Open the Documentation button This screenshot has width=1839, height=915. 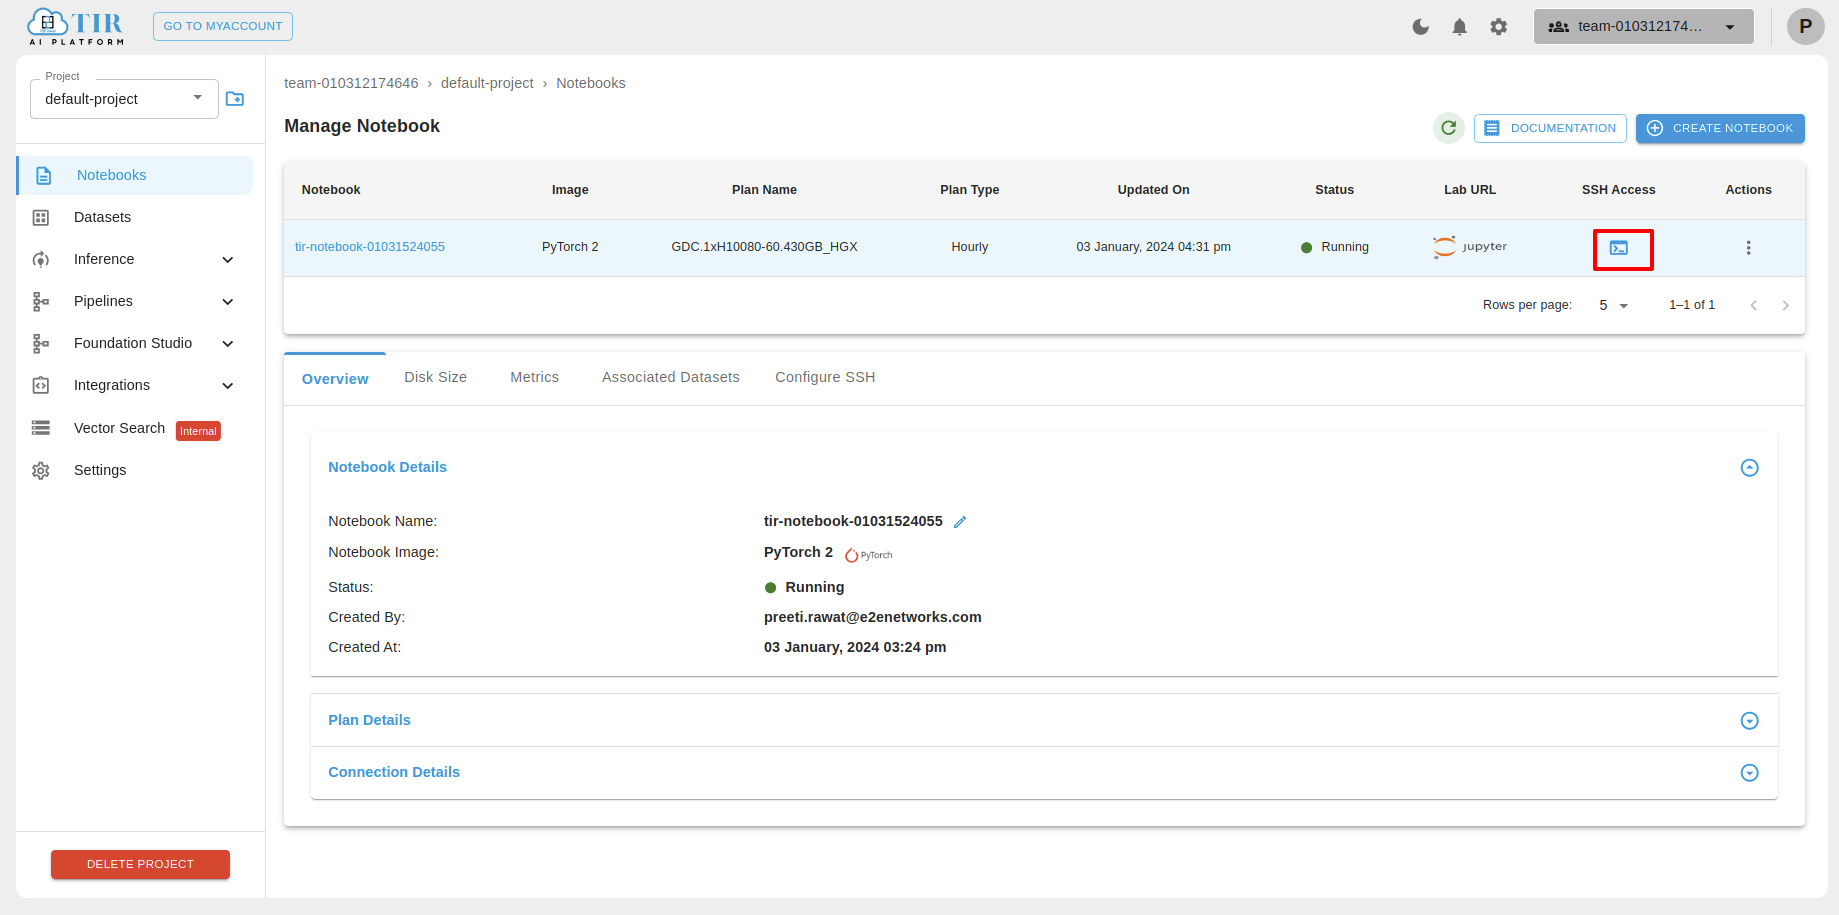tap(1550, 128)
